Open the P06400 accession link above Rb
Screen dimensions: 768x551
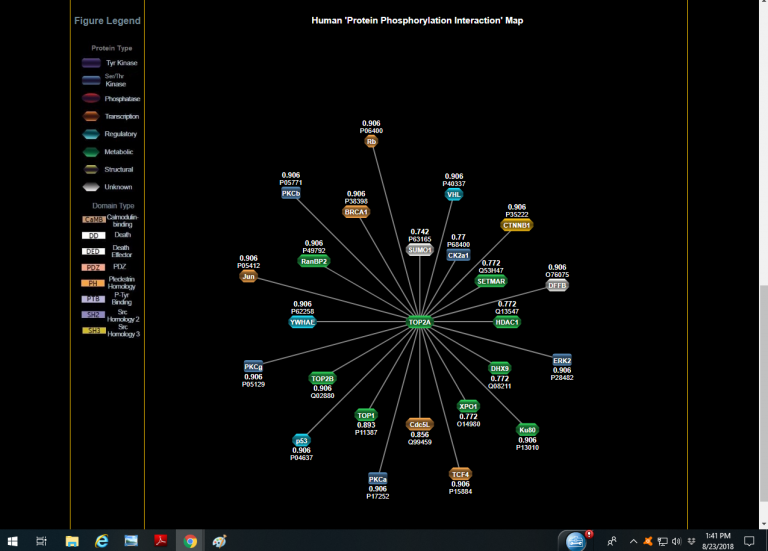pyautogui.click(x=372, y=131)
